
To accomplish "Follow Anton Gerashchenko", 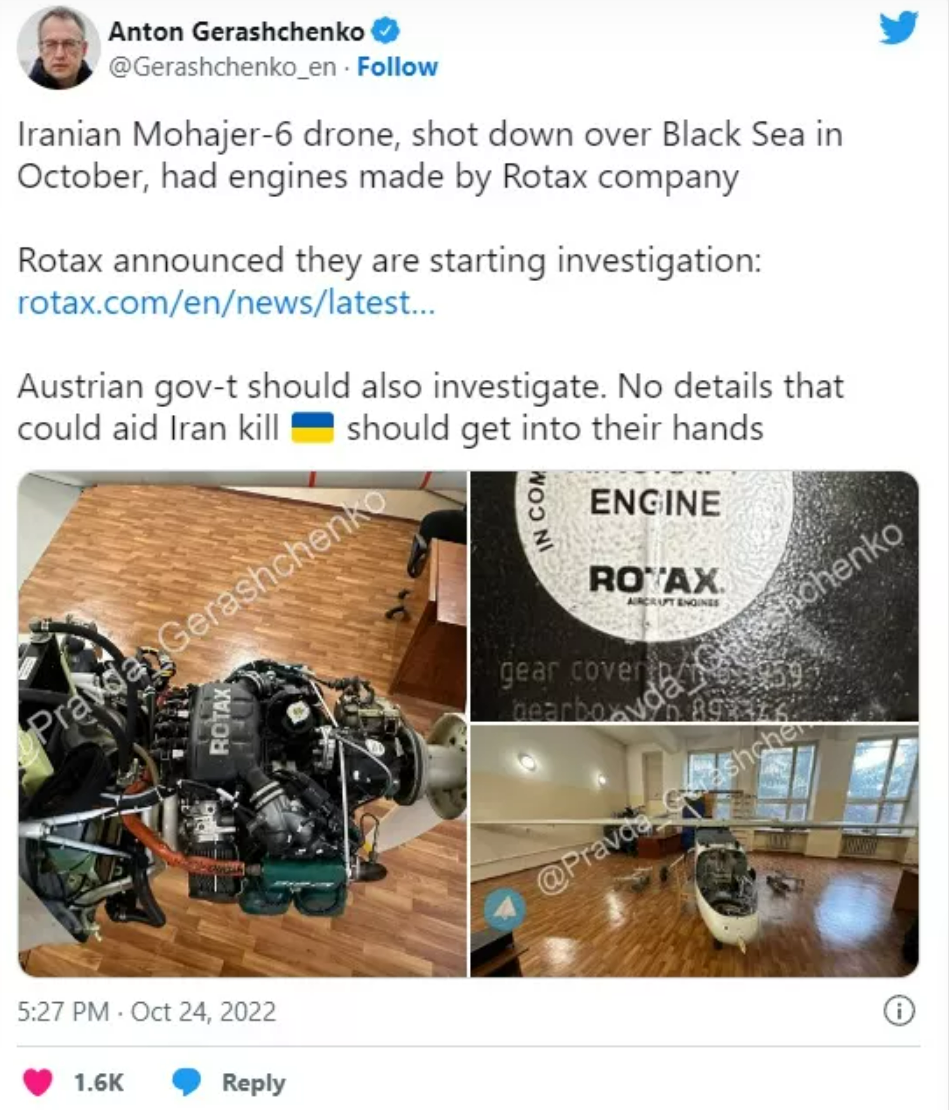I will coord(397,67).
